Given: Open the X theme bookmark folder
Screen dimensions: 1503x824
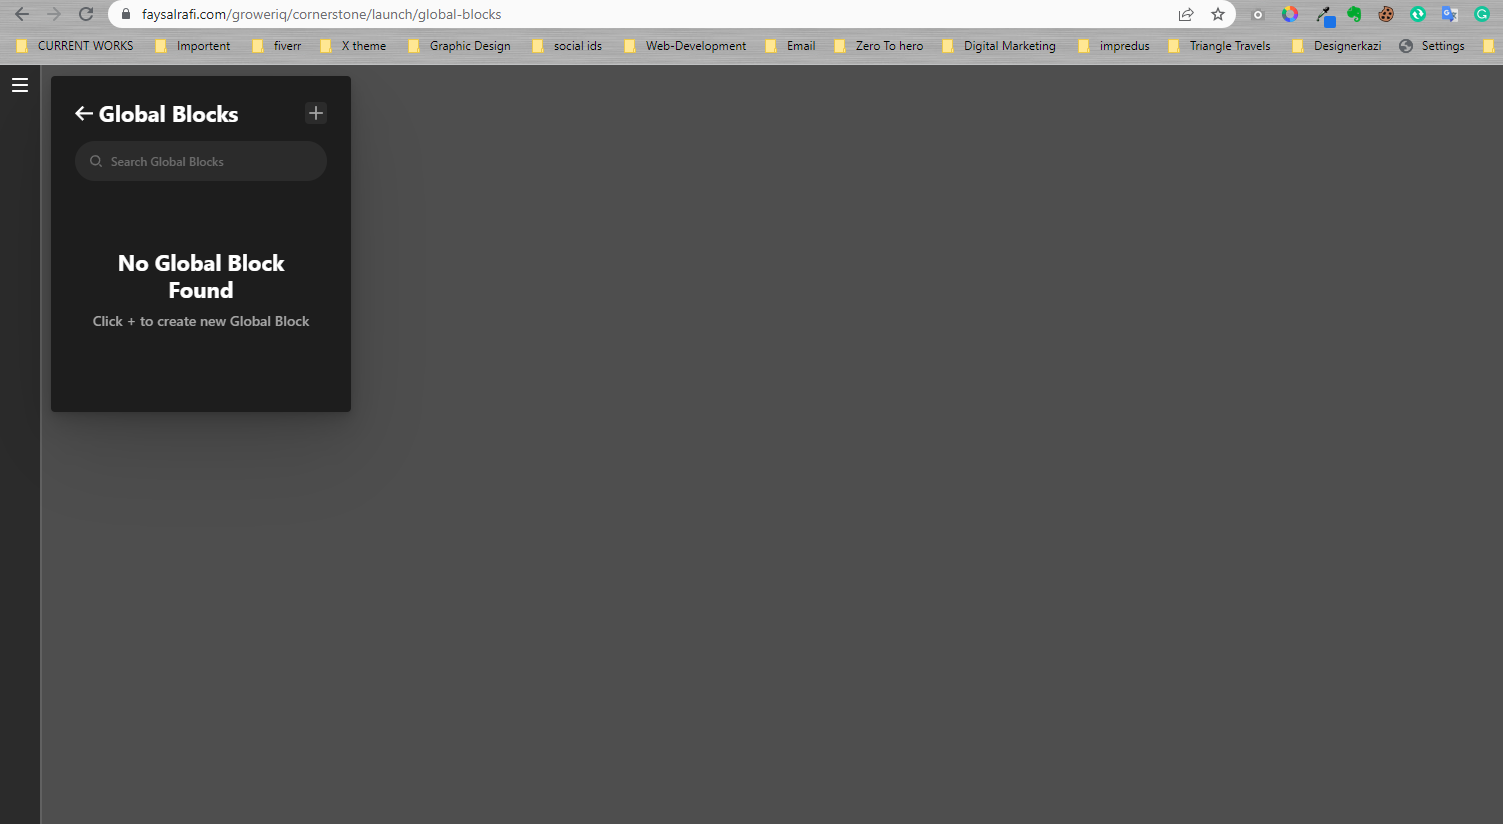Looking at the screenshot, I should click(x=353, y=46).
